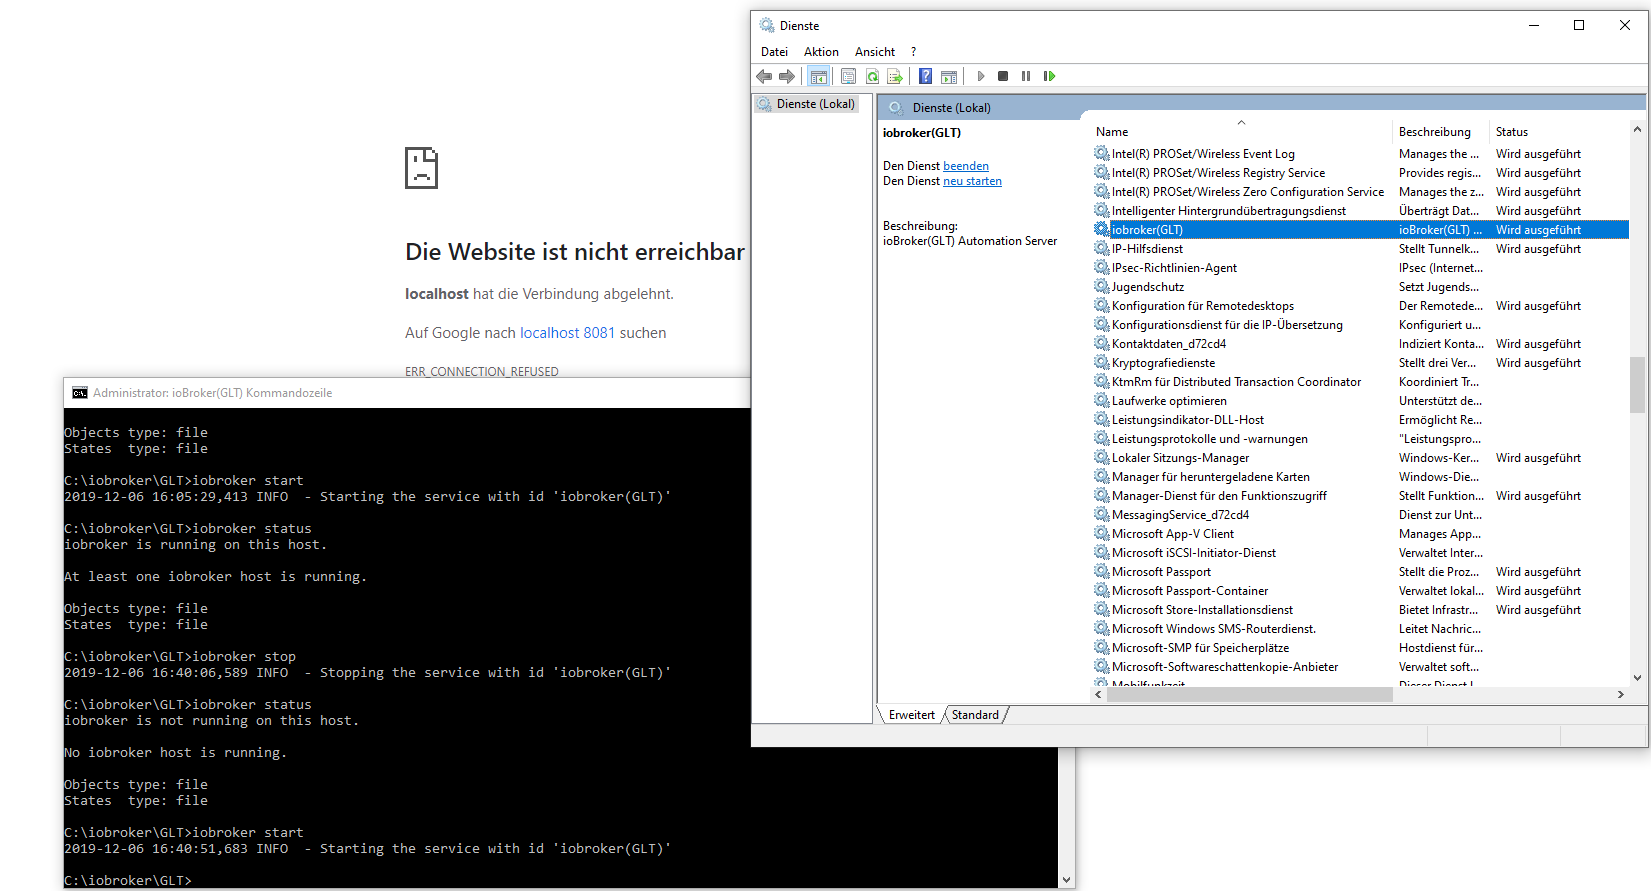
Task: Select Konfiguration für Remotedesktops service
Action: pos(1202,306)
